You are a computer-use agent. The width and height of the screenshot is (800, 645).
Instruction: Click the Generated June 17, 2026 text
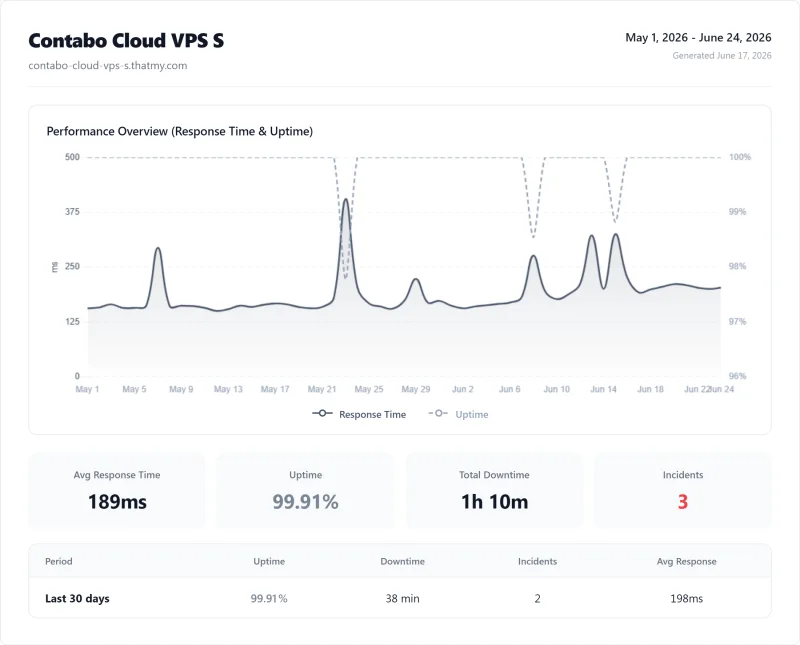(721, 55)
